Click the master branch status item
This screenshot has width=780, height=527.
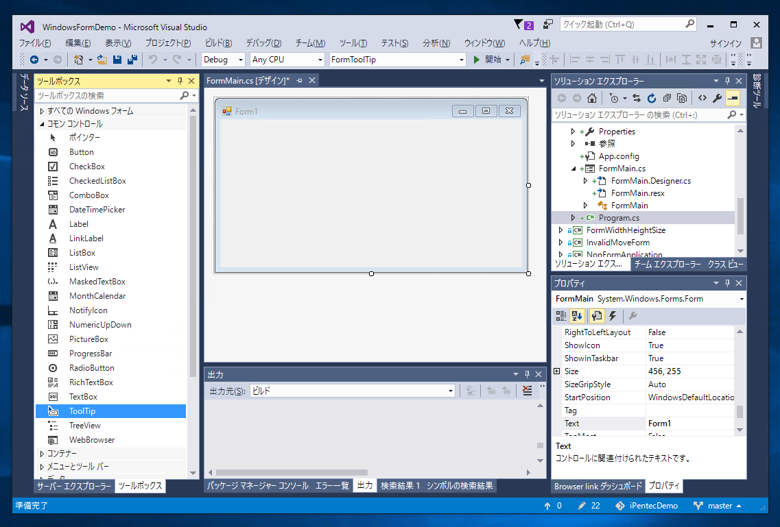[x=717, y=506]
